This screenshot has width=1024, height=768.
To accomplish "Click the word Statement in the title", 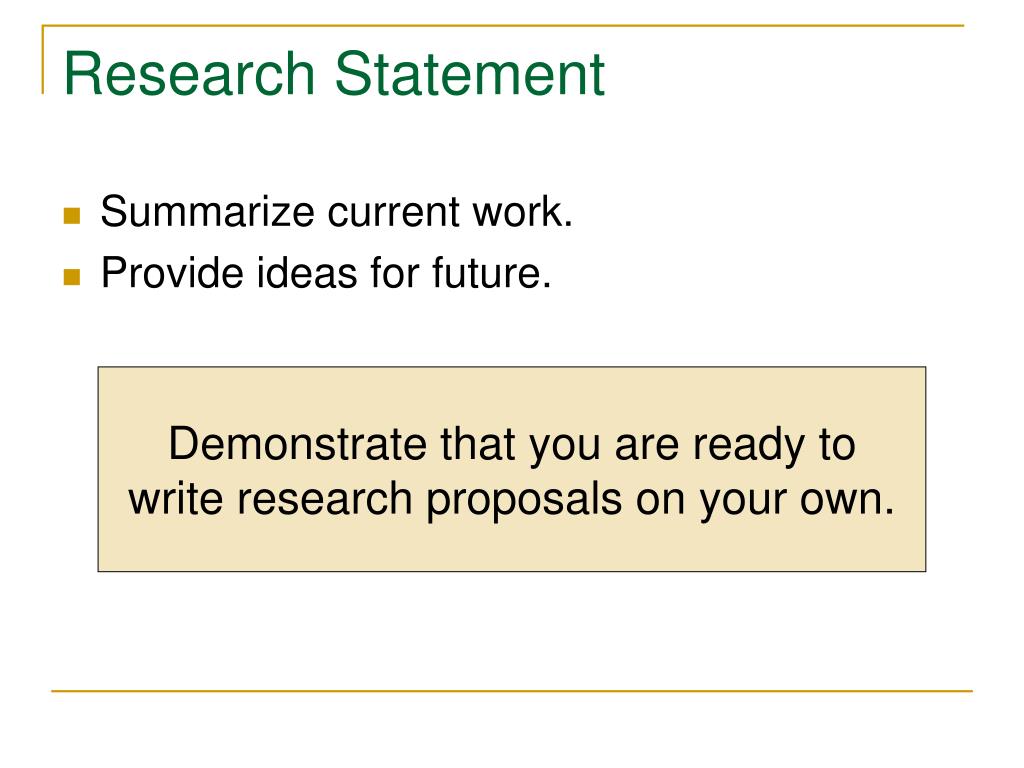I will (x=470, y=73).
